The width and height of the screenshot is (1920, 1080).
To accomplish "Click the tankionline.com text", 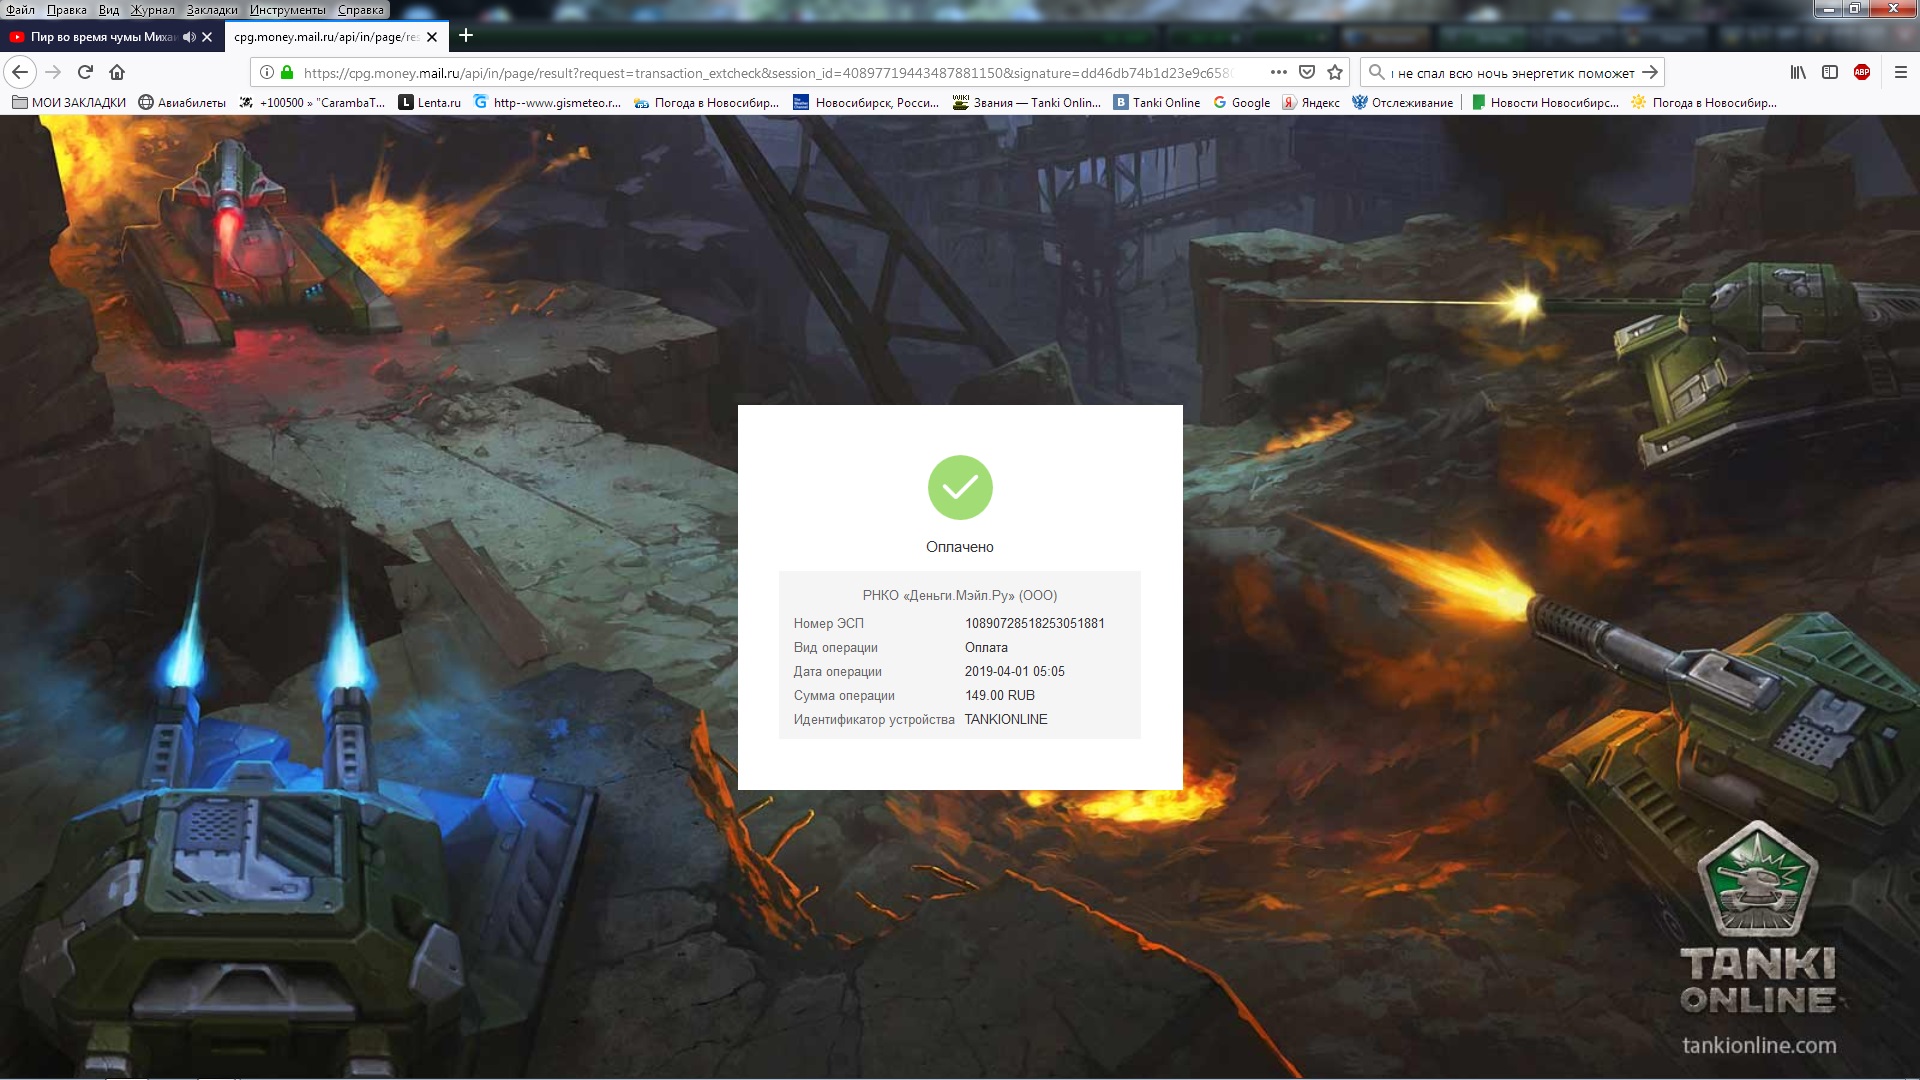I will (x=1759, y=1045).
